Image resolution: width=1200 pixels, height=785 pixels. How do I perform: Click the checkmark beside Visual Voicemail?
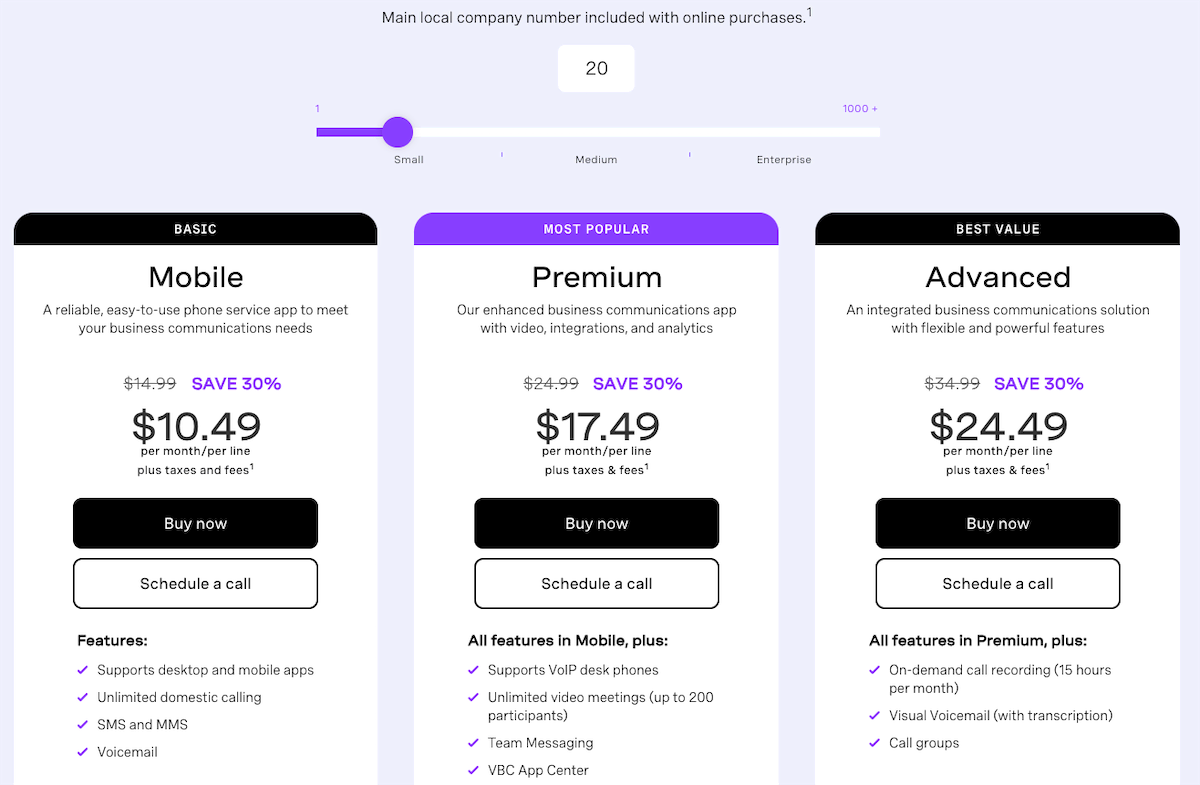tap(875, 716)
